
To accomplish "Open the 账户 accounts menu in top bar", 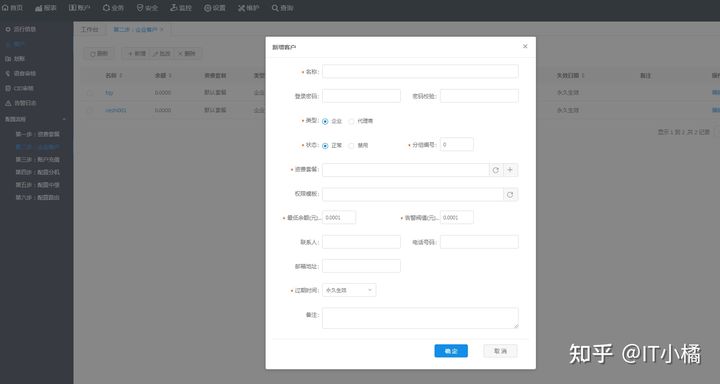I will (79, 8).
